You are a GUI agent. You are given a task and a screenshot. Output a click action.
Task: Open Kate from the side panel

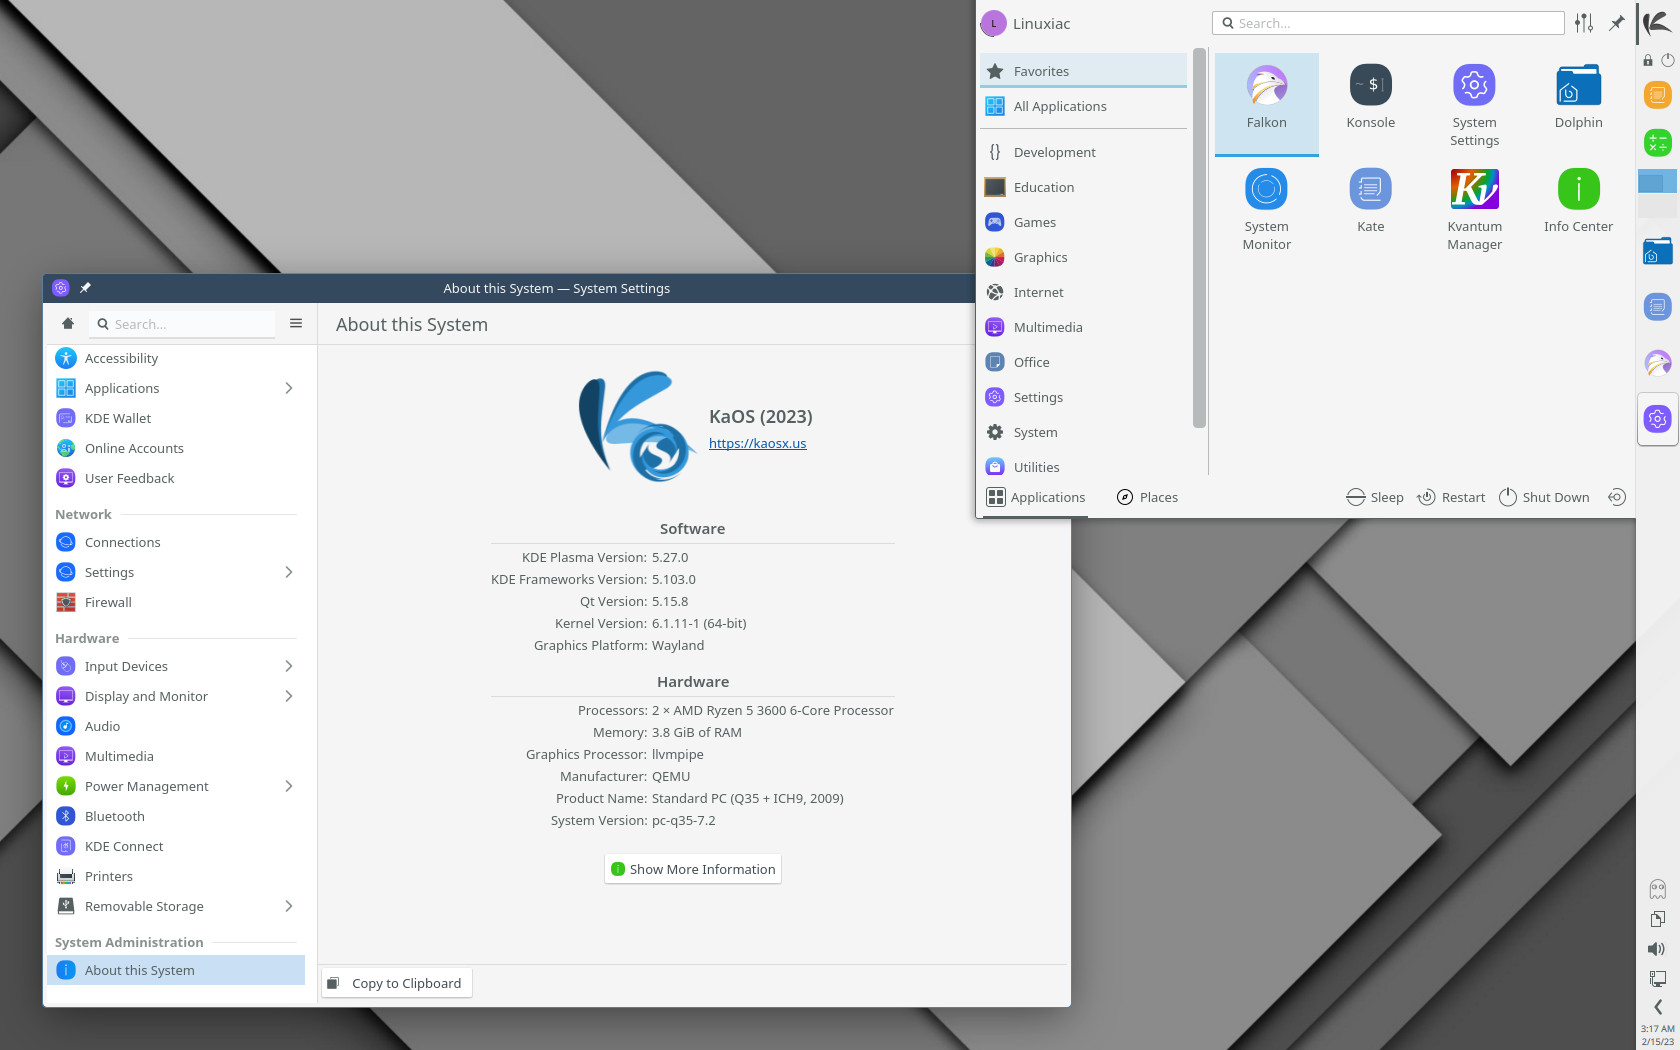tap(1658, 307)
